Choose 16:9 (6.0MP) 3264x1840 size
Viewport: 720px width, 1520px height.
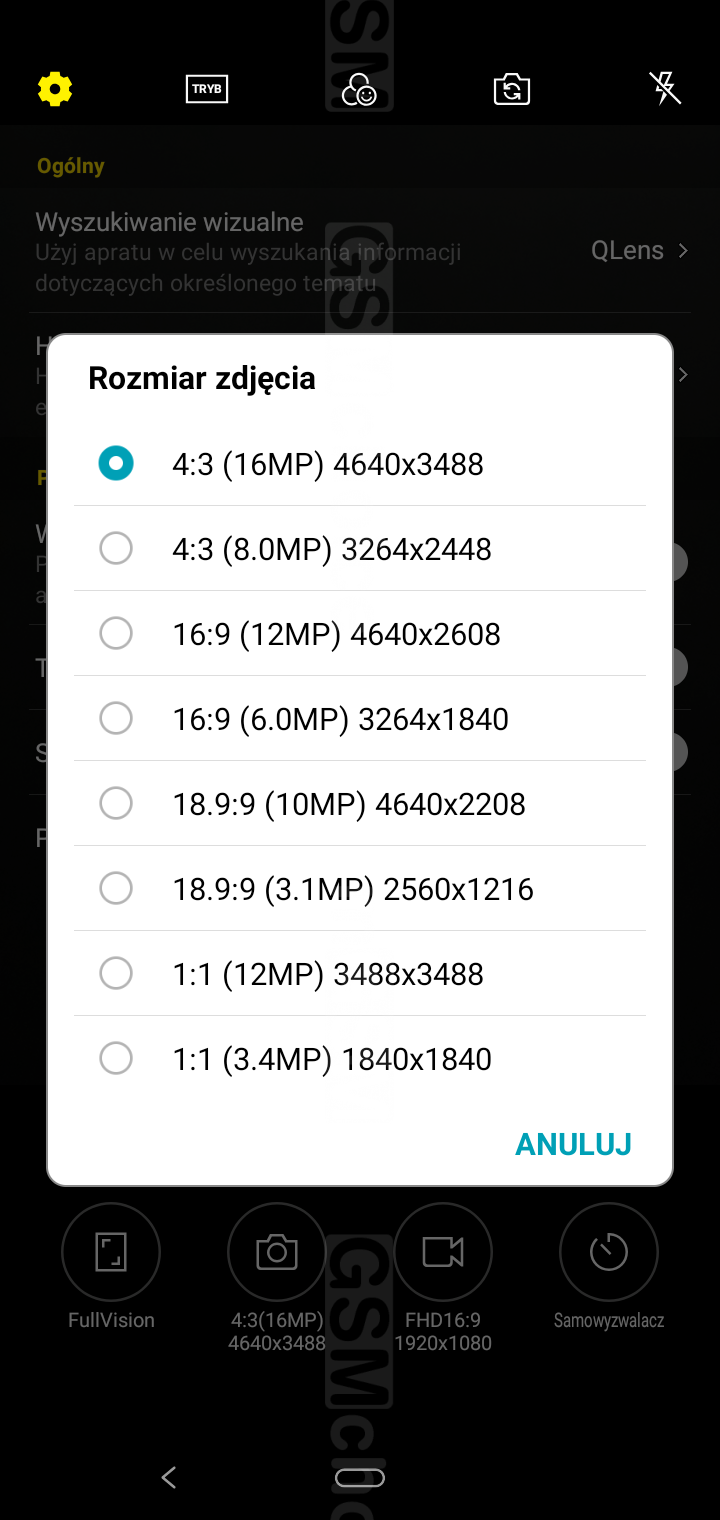(340, 719)
